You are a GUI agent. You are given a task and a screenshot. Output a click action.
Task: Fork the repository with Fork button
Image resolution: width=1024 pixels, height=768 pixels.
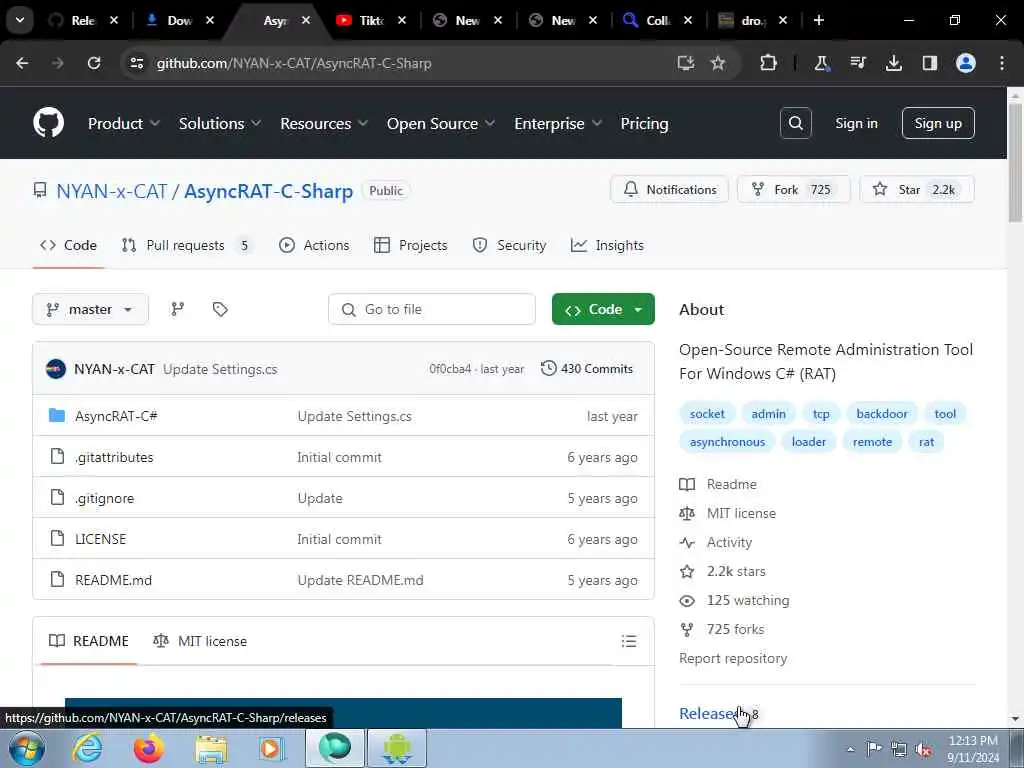[x=793, y=189]
